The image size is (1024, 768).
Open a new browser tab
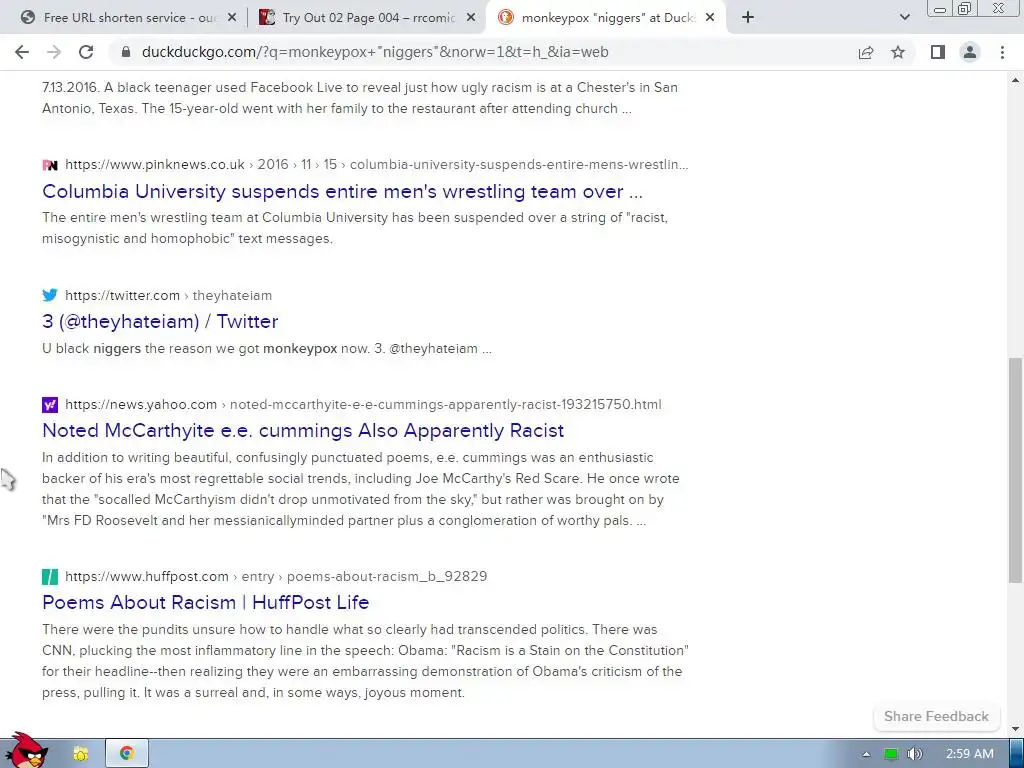(748, 18)
